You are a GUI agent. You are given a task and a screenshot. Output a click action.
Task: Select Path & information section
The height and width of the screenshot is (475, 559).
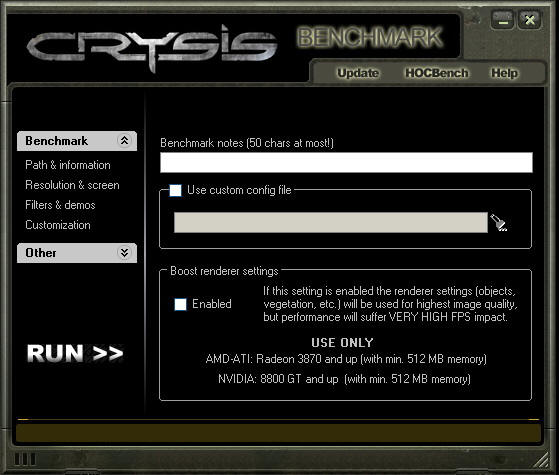click(x=68, y=165)
